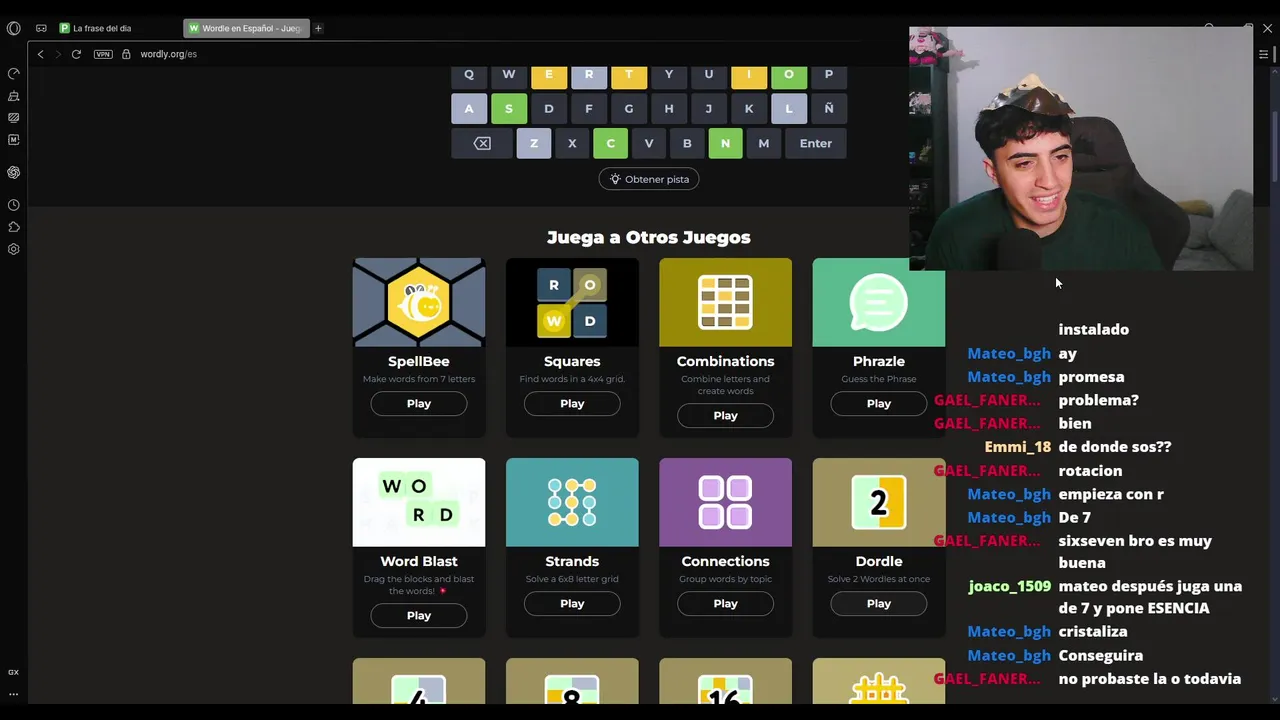Click the backspace key on Wordle keyboard

coord(482,143)
